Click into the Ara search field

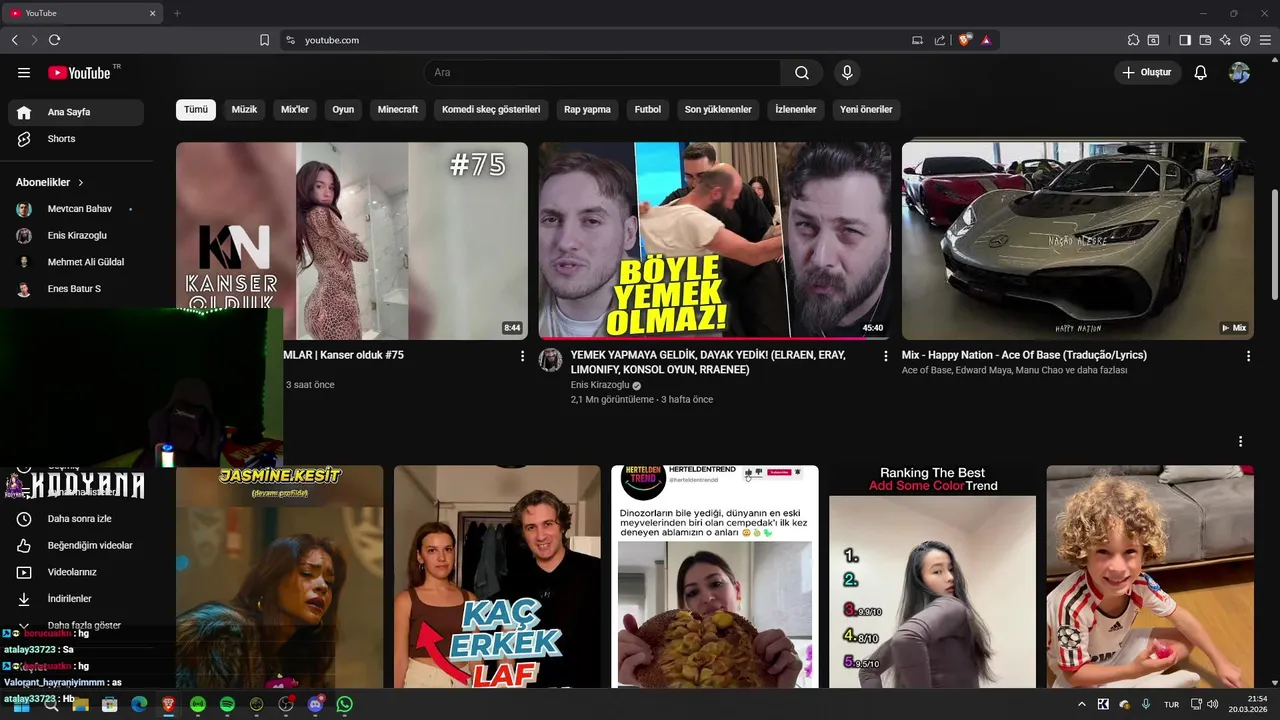point(603,73)
